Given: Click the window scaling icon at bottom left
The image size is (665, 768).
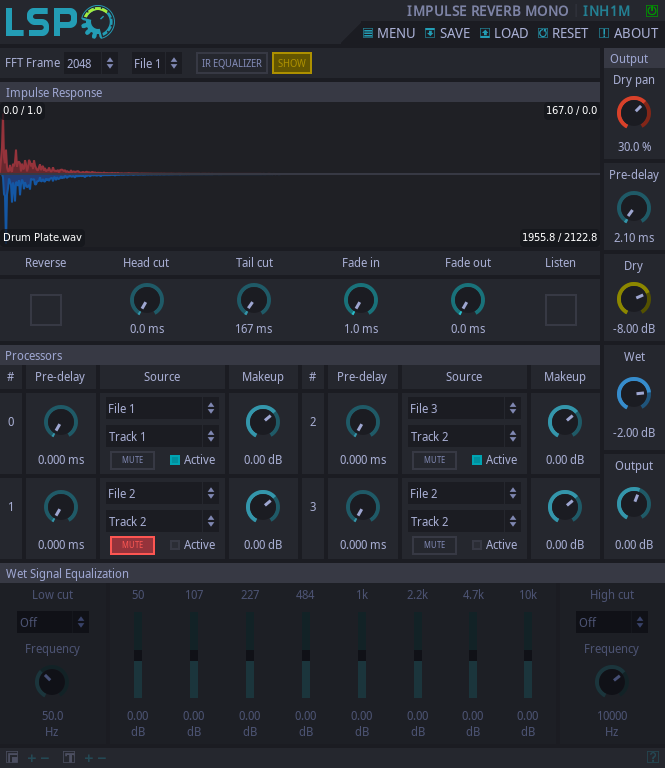Looking at the screenshot, I should pos(12,758).
